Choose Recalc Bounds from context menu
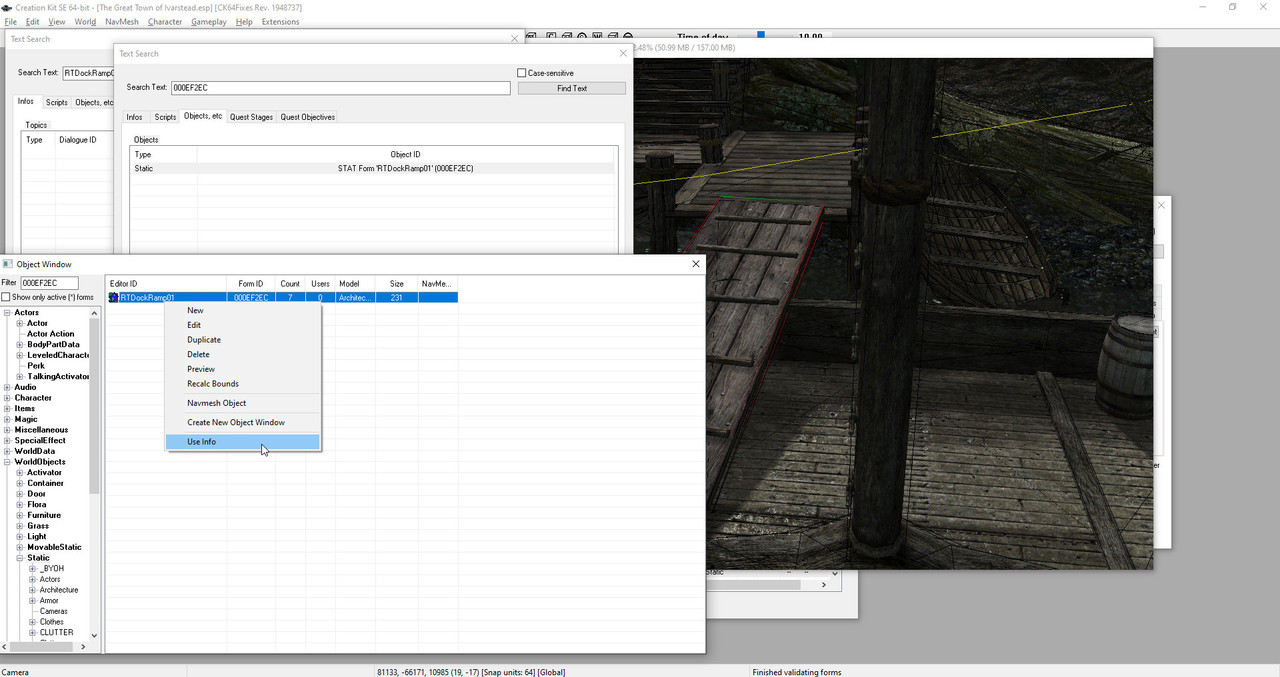1280x677 pixels. tap(243, 384)
